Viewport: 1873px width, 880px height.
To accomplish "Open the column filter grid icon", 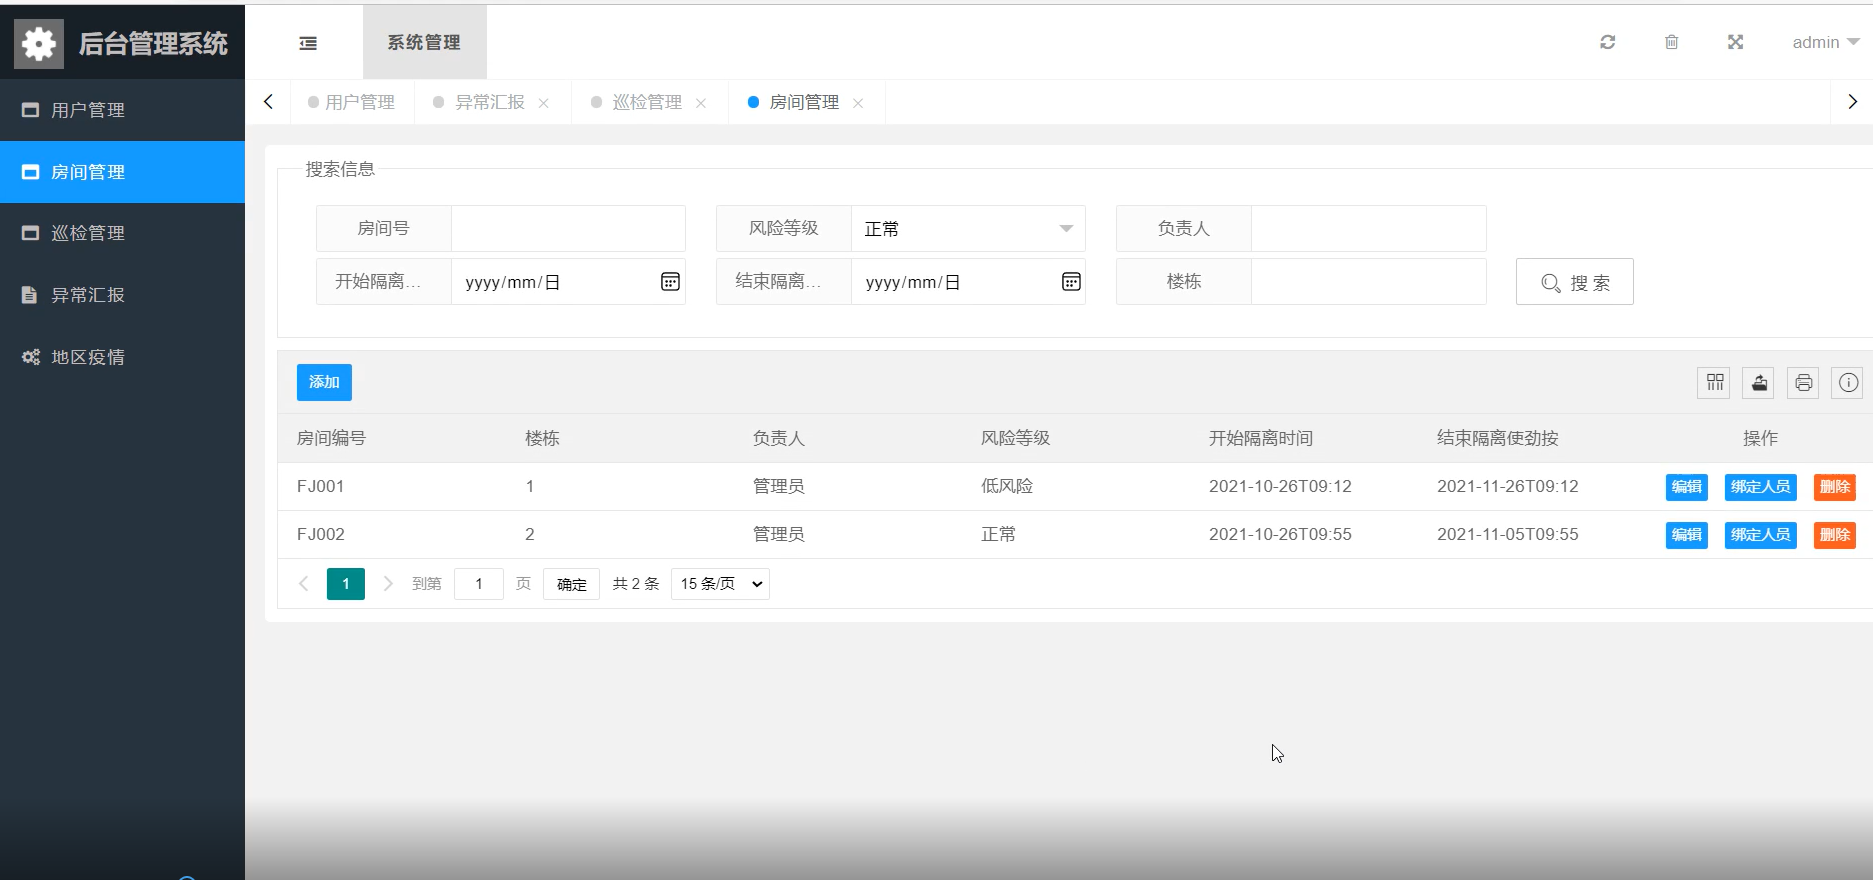I will (1714, 382).
